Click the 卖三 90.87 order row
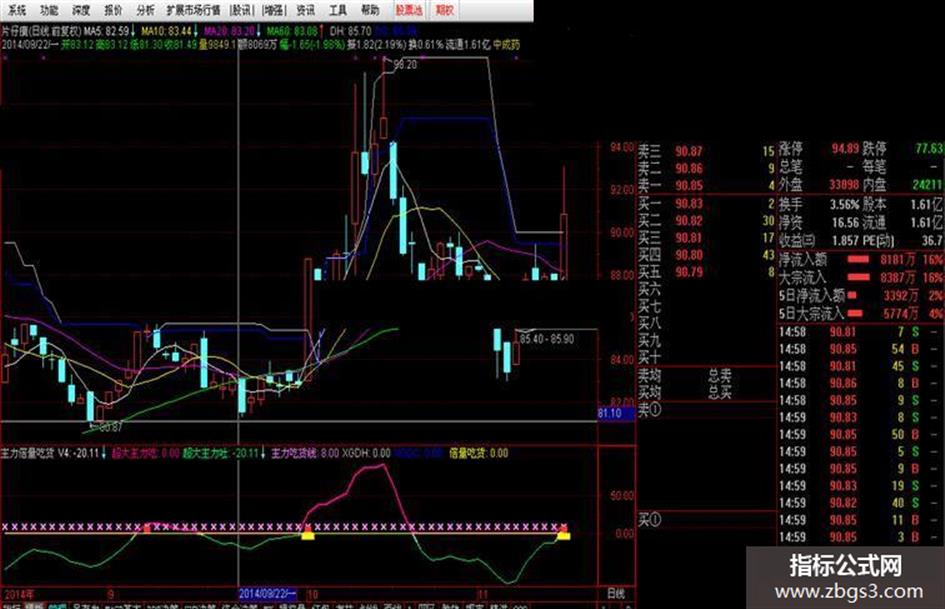Screen dimensions: 945x609 click(706, 151)
